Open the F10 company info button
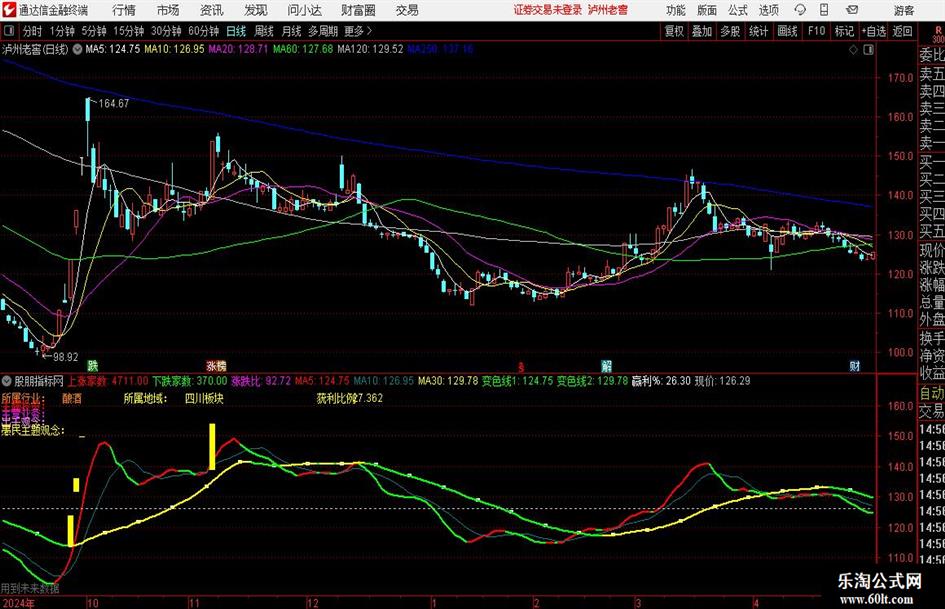The width and height of the screenshot is (945, 609). (816, 31)
